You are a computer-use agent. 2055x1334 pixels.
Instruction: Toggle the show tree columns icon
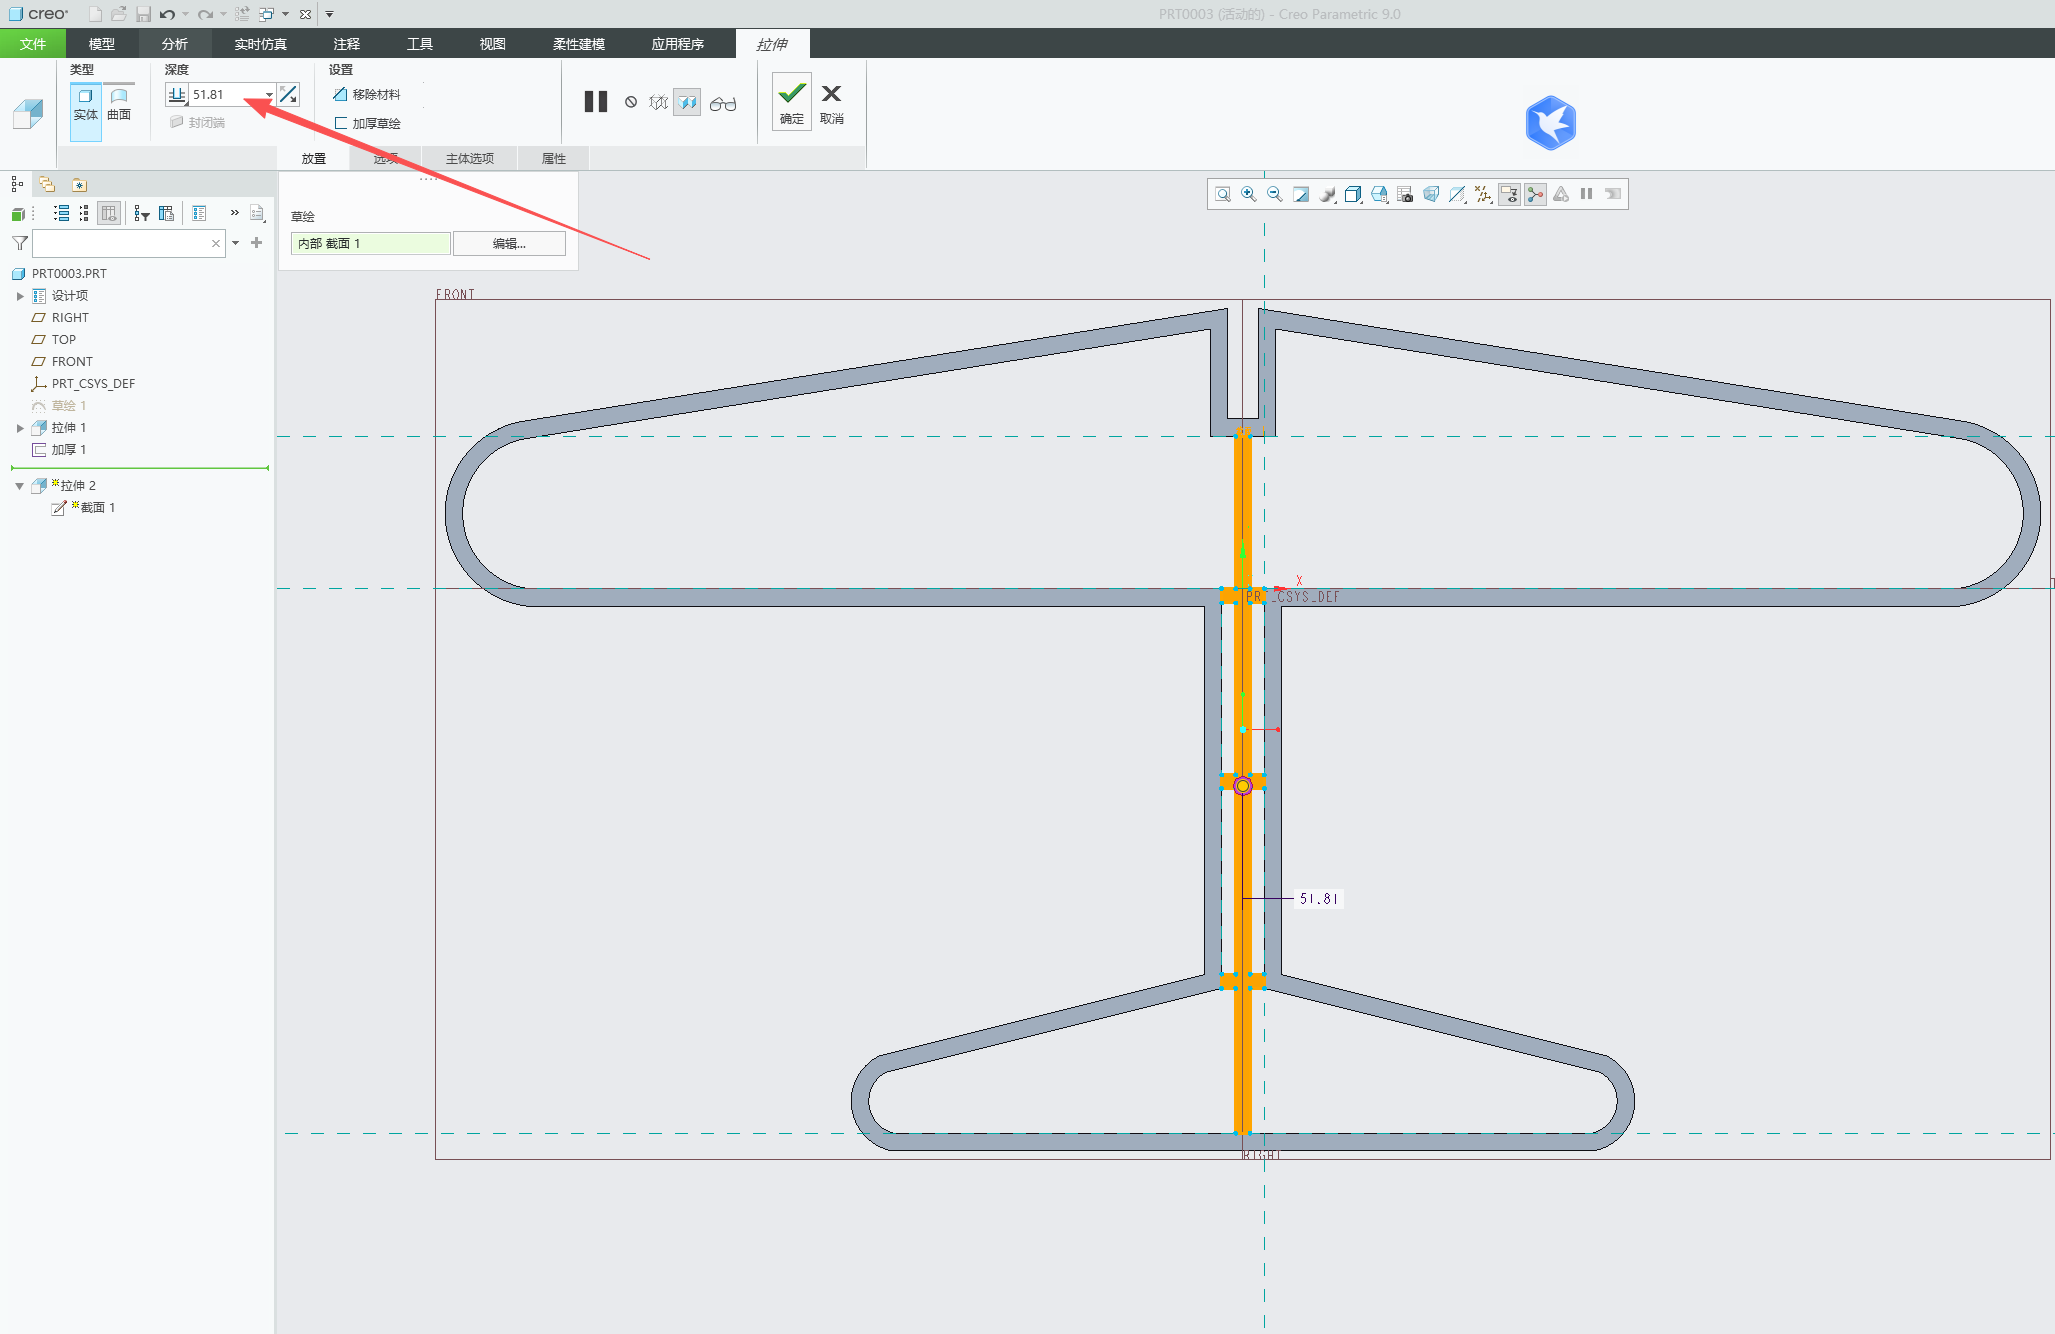click(x=109, y=213)
